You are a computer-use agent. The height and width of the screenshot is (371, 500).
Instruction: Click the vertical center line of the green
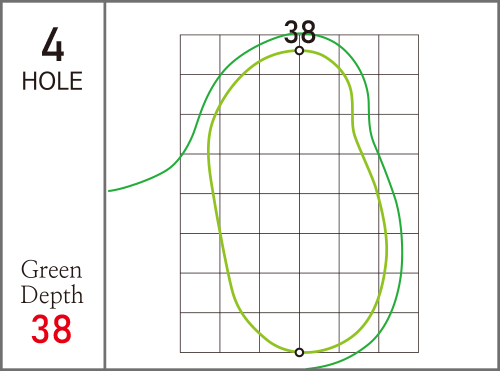pos(299,200)
